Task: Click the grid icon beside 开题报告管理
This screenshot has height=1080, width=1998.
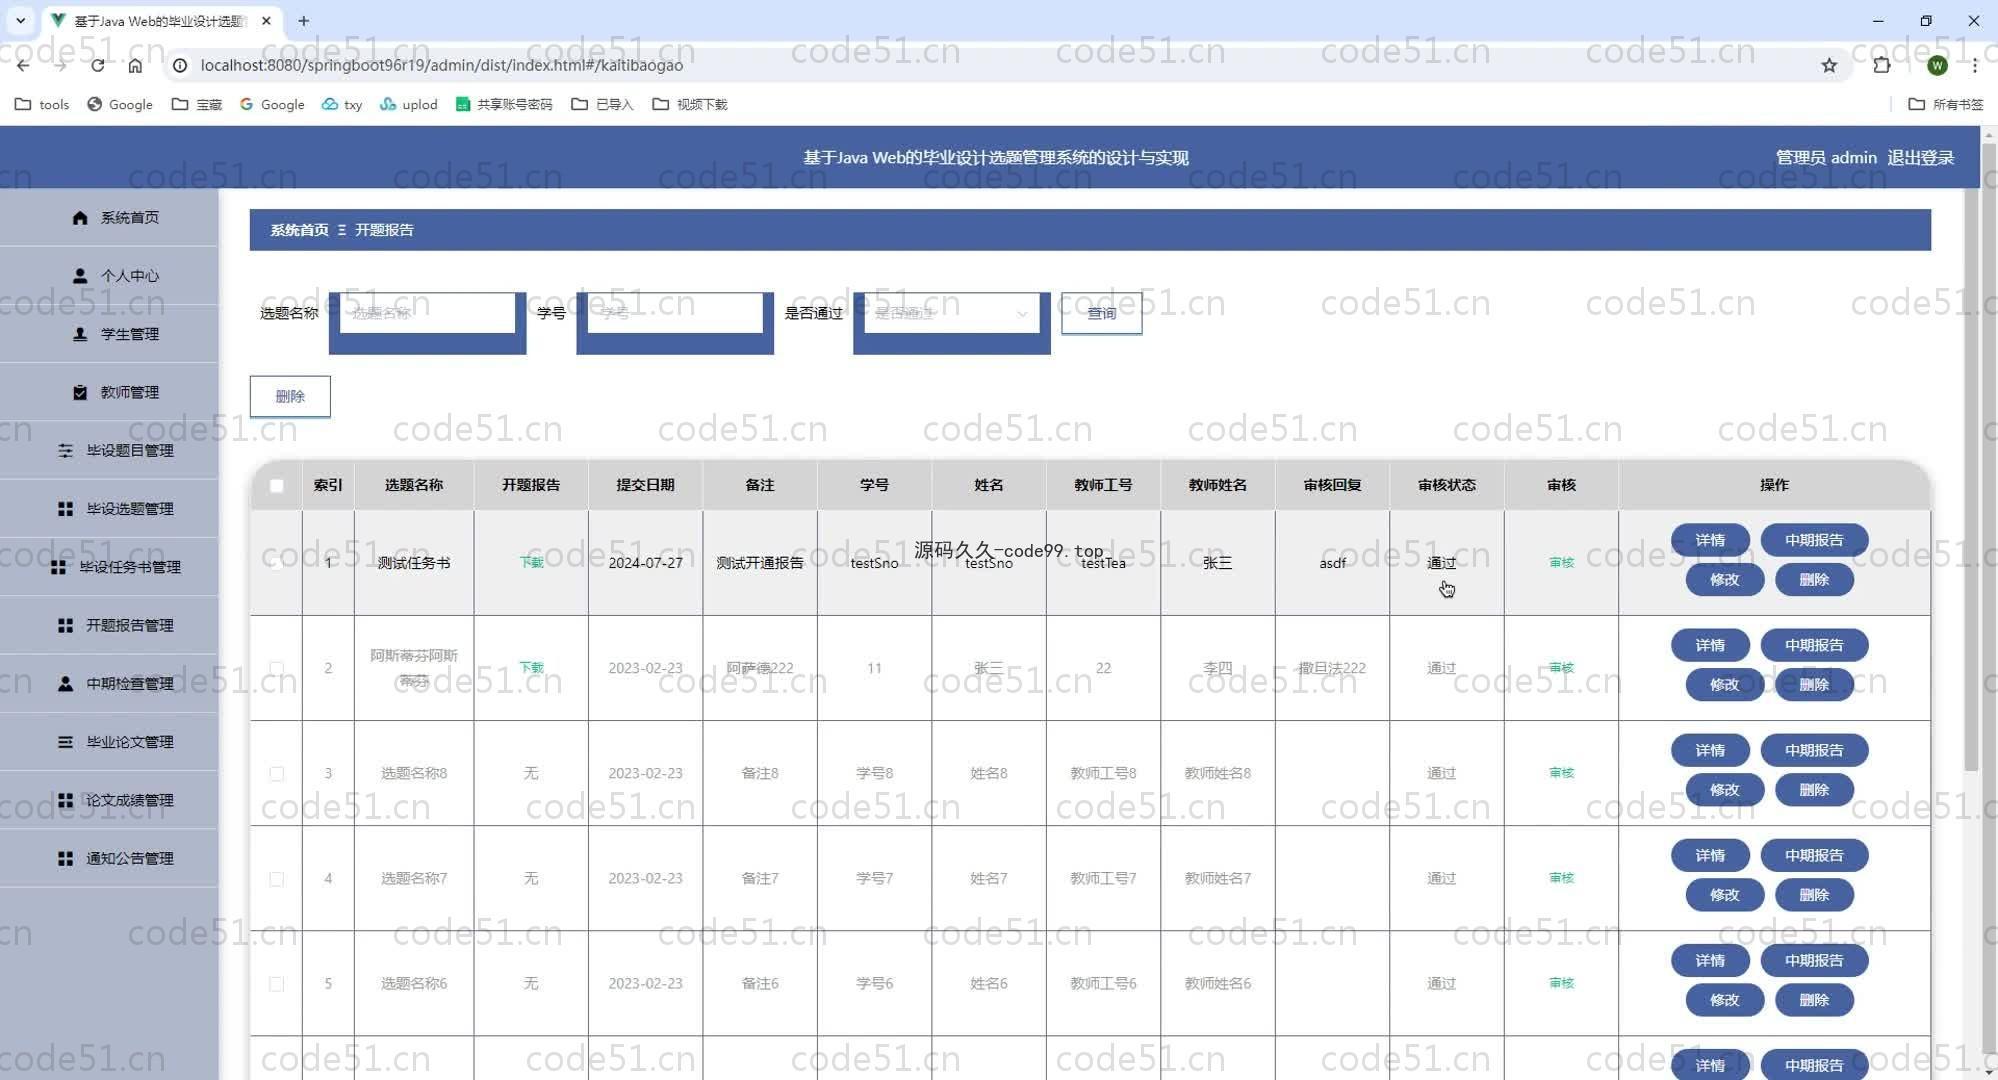Action: (65, 625)
